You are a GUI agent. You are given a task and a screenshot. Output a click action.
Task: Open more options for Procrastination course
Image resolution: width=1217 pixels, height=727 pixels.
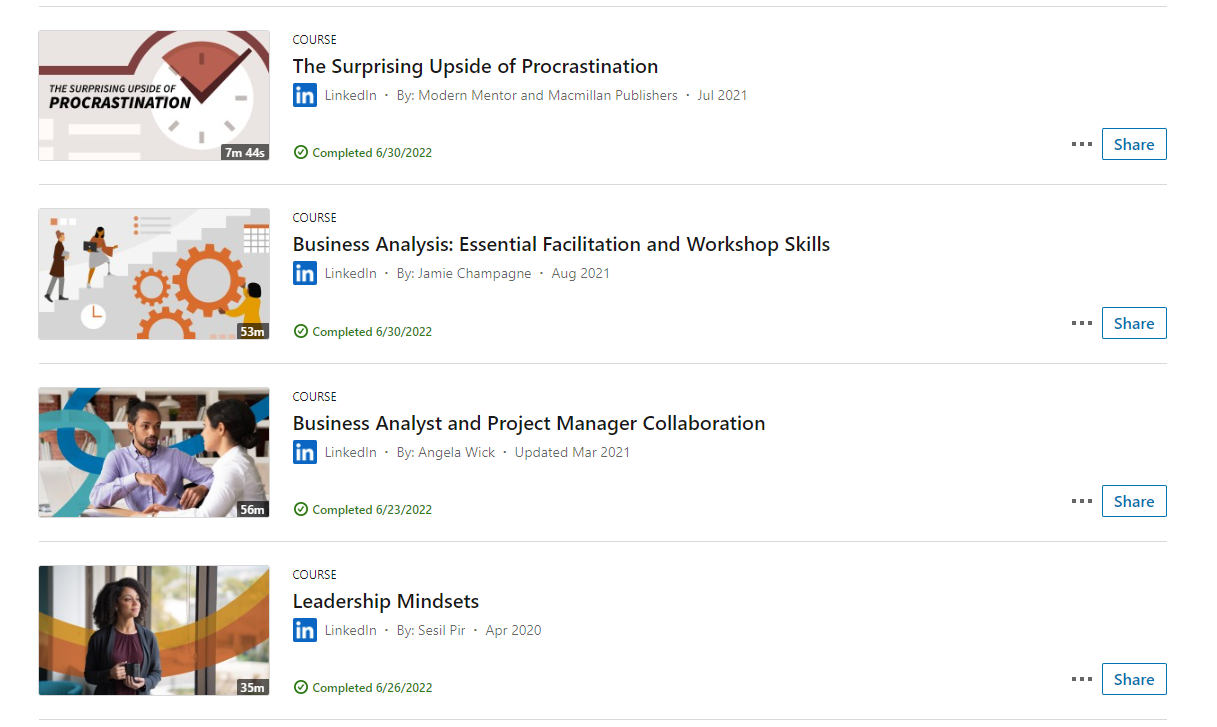[1081, 144]
